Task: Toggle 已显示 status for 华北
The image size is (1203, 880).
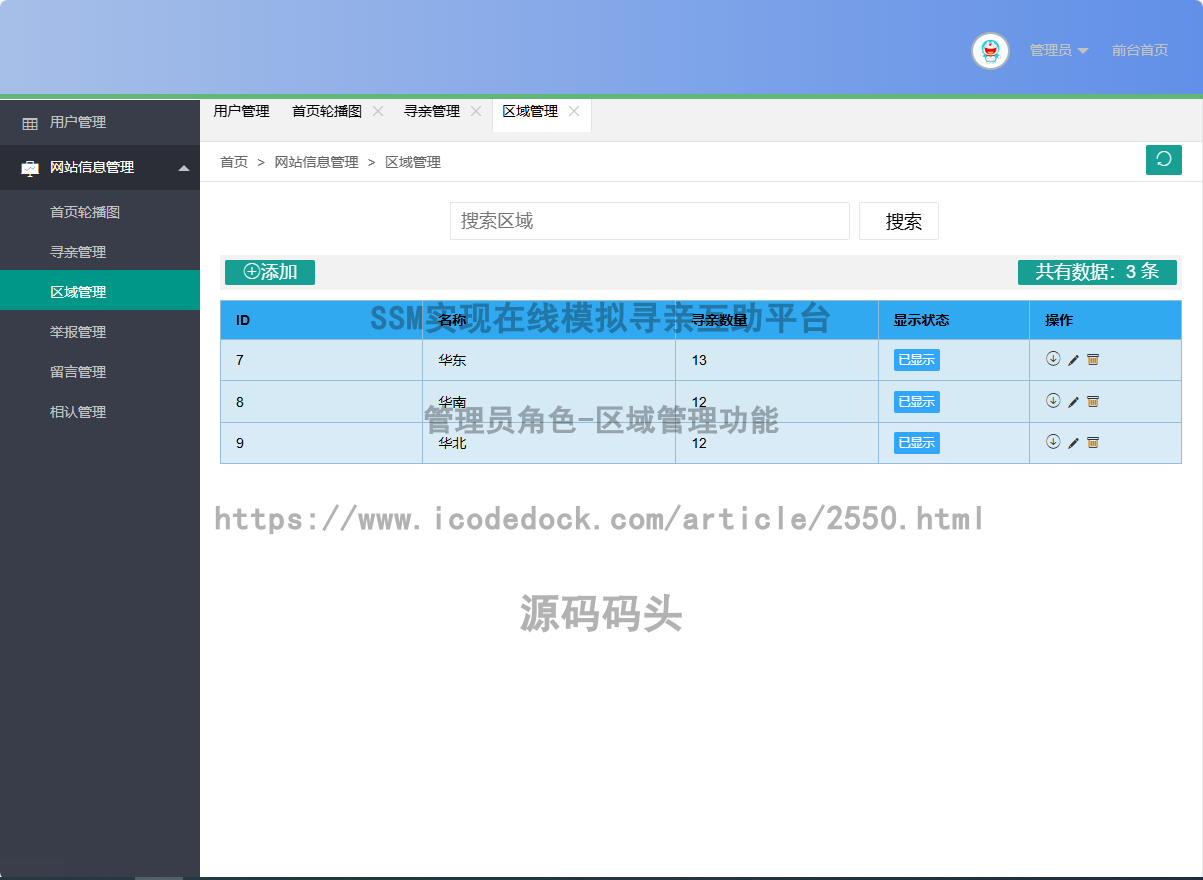Action: pyautogui.click(x=917, y=443)
